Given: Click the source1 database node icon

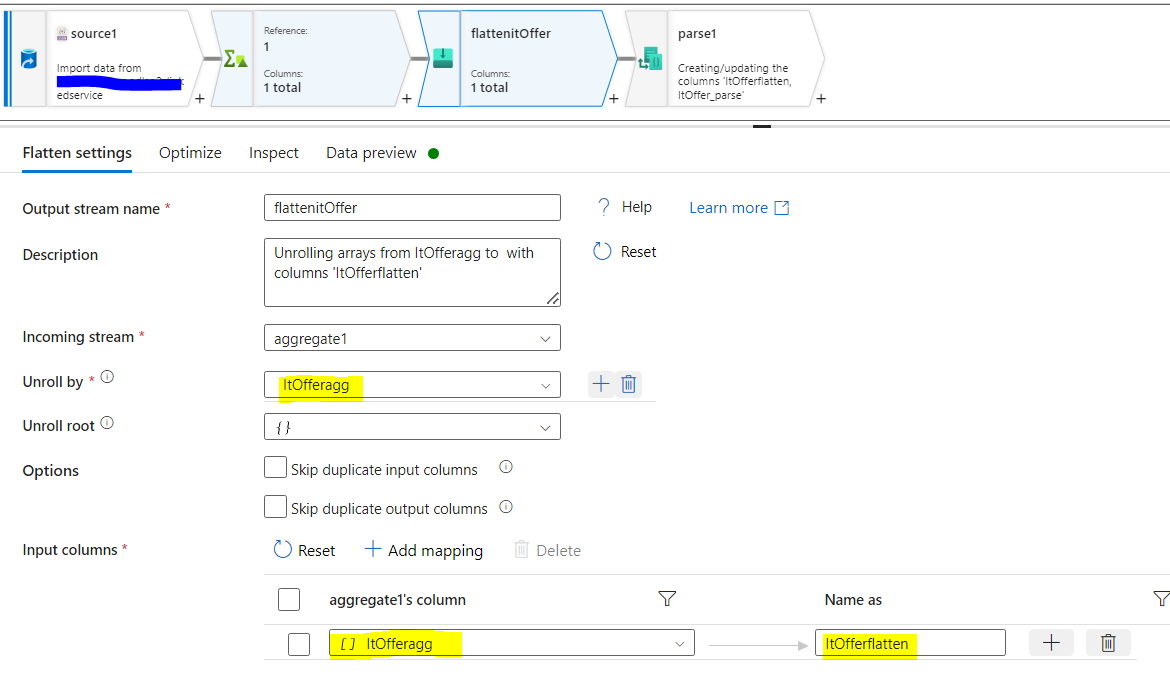Looking at the screenshot, I should pos(29,59).
